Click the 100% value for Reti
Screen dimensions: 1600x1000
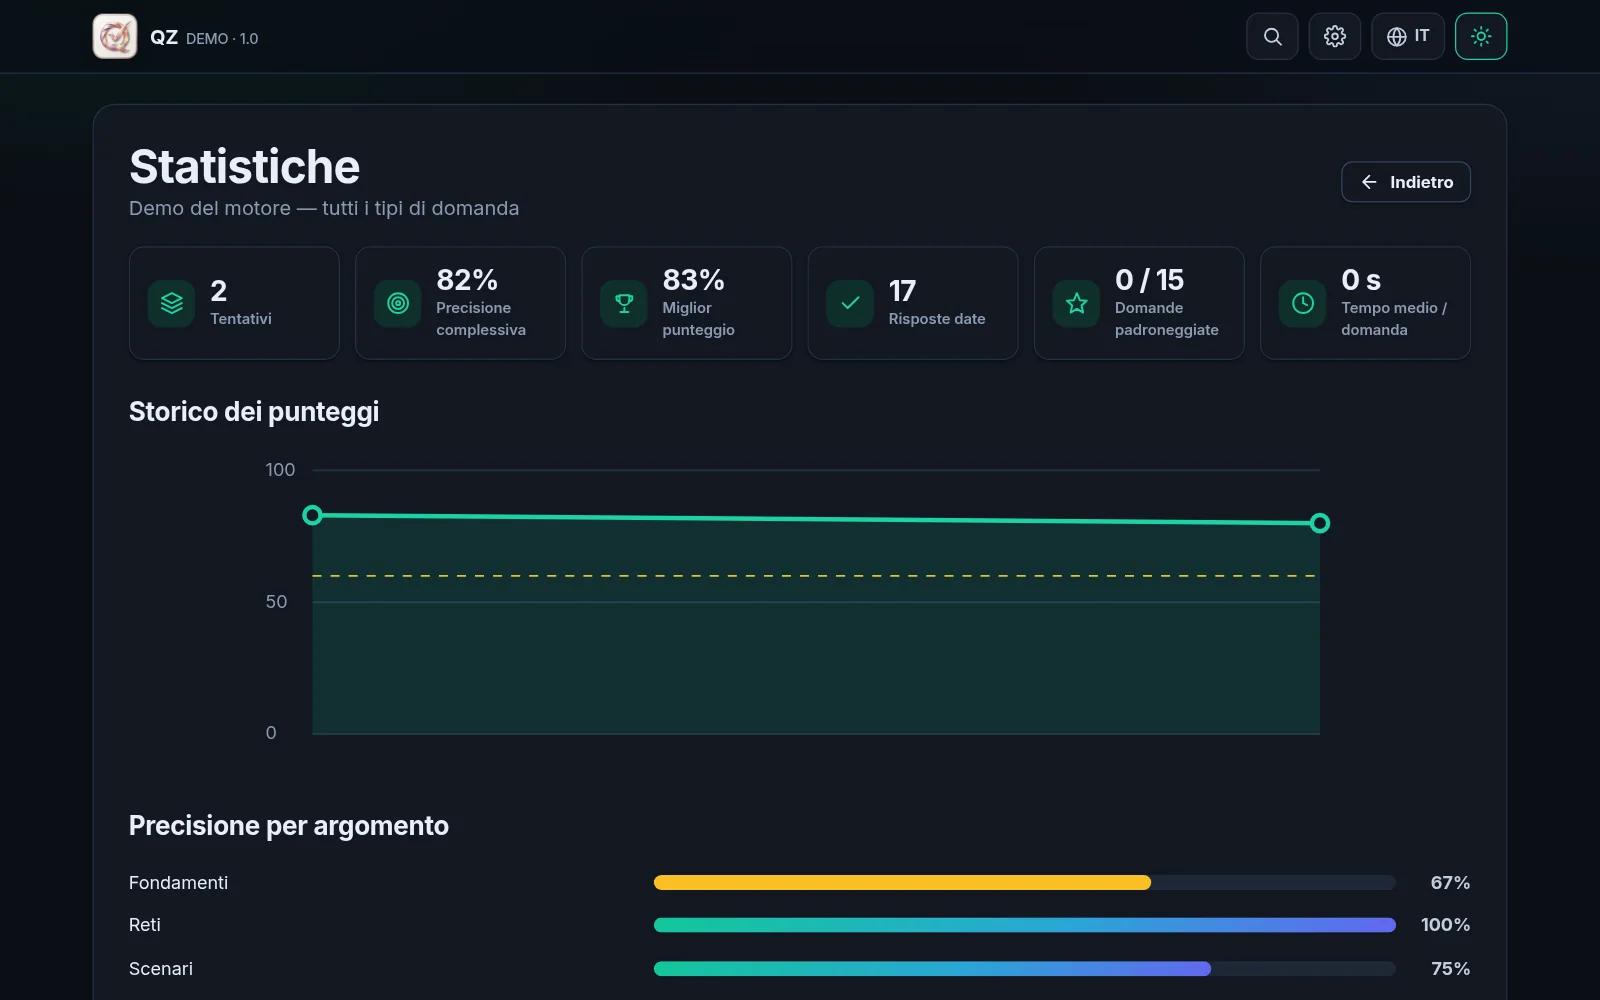pyautogui.click(x=1445, y=925)
